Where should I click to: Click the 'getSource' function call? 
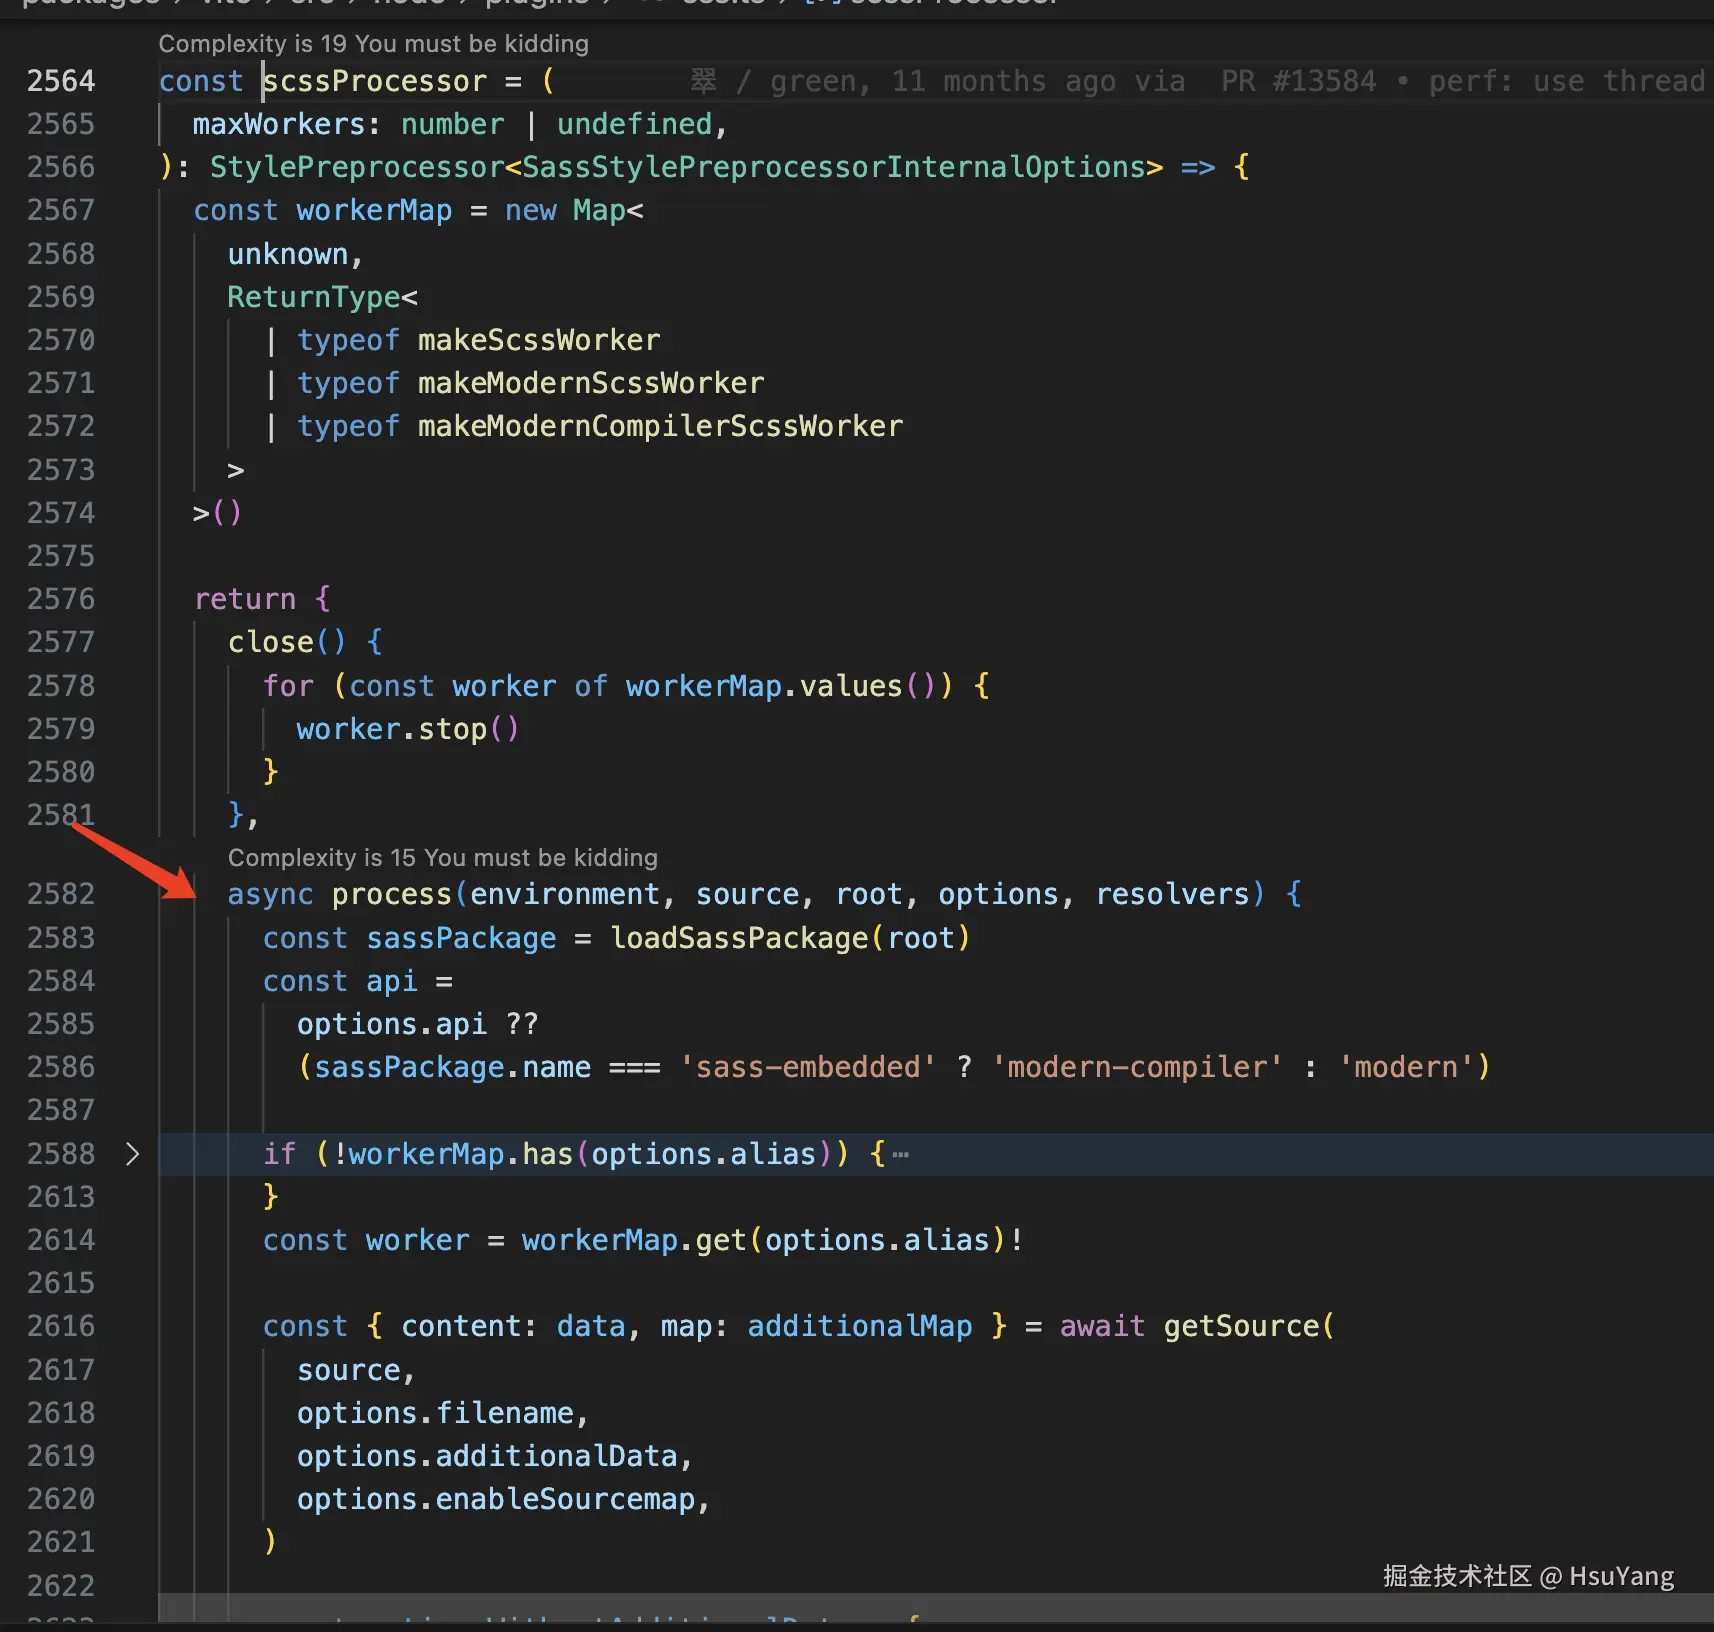(x=1241, y=1326)
